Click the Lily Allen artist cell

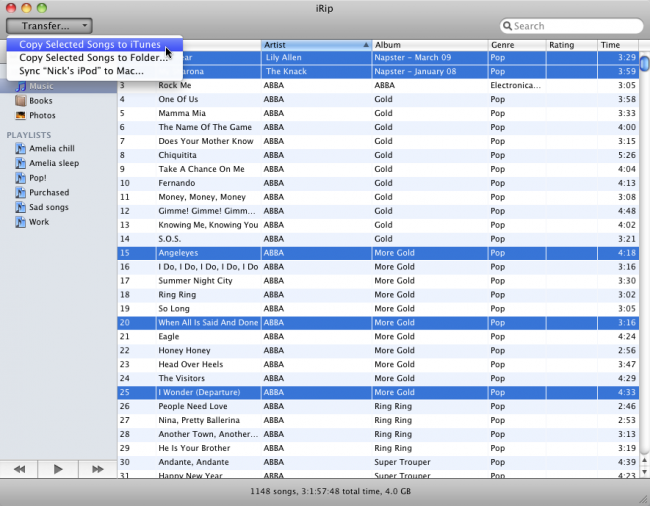point(316,58)
